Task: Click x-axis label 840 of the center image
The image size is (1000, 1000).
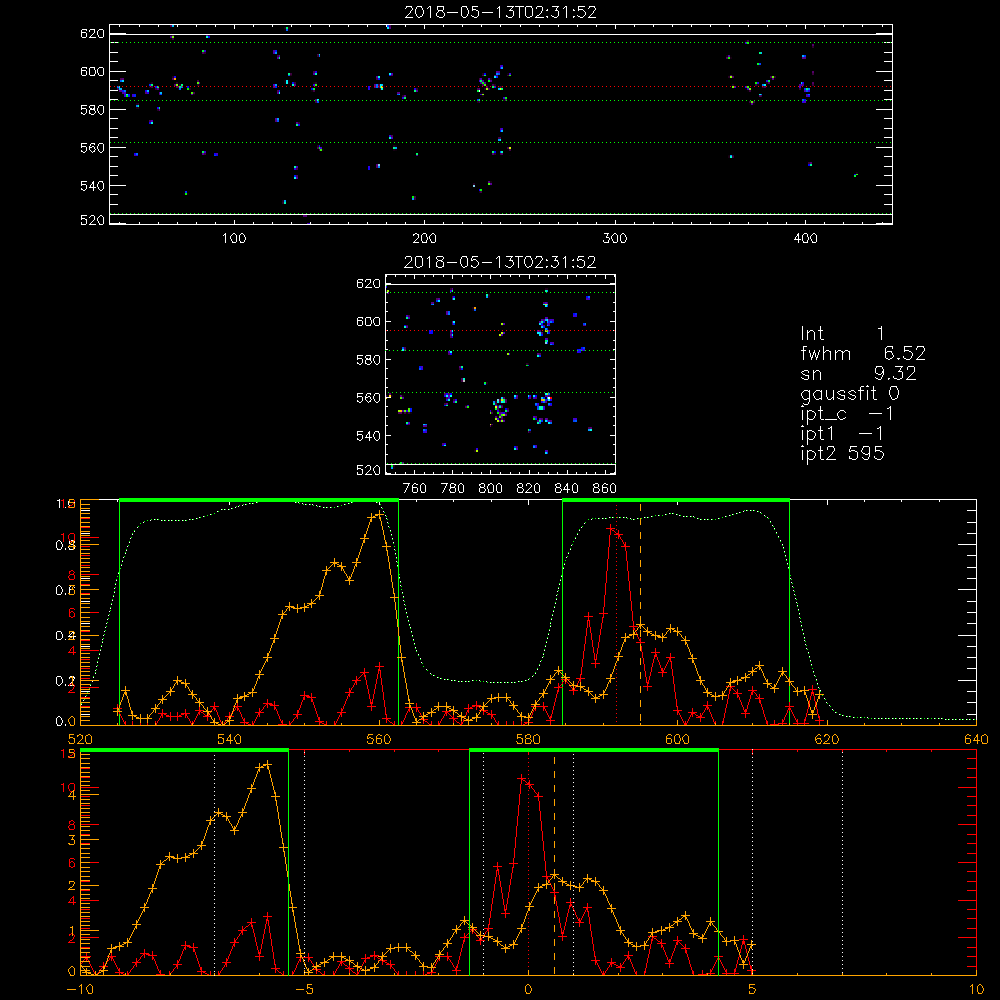Action: point(566,489)
